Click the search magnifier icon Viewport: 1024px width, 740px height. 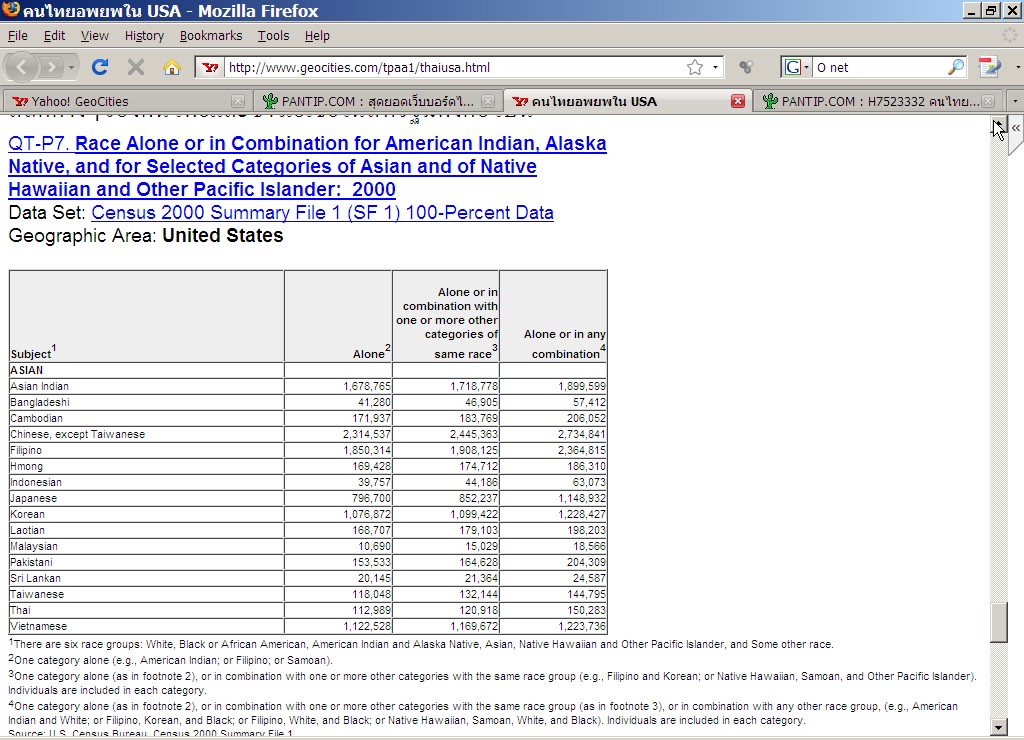[956, 67]
